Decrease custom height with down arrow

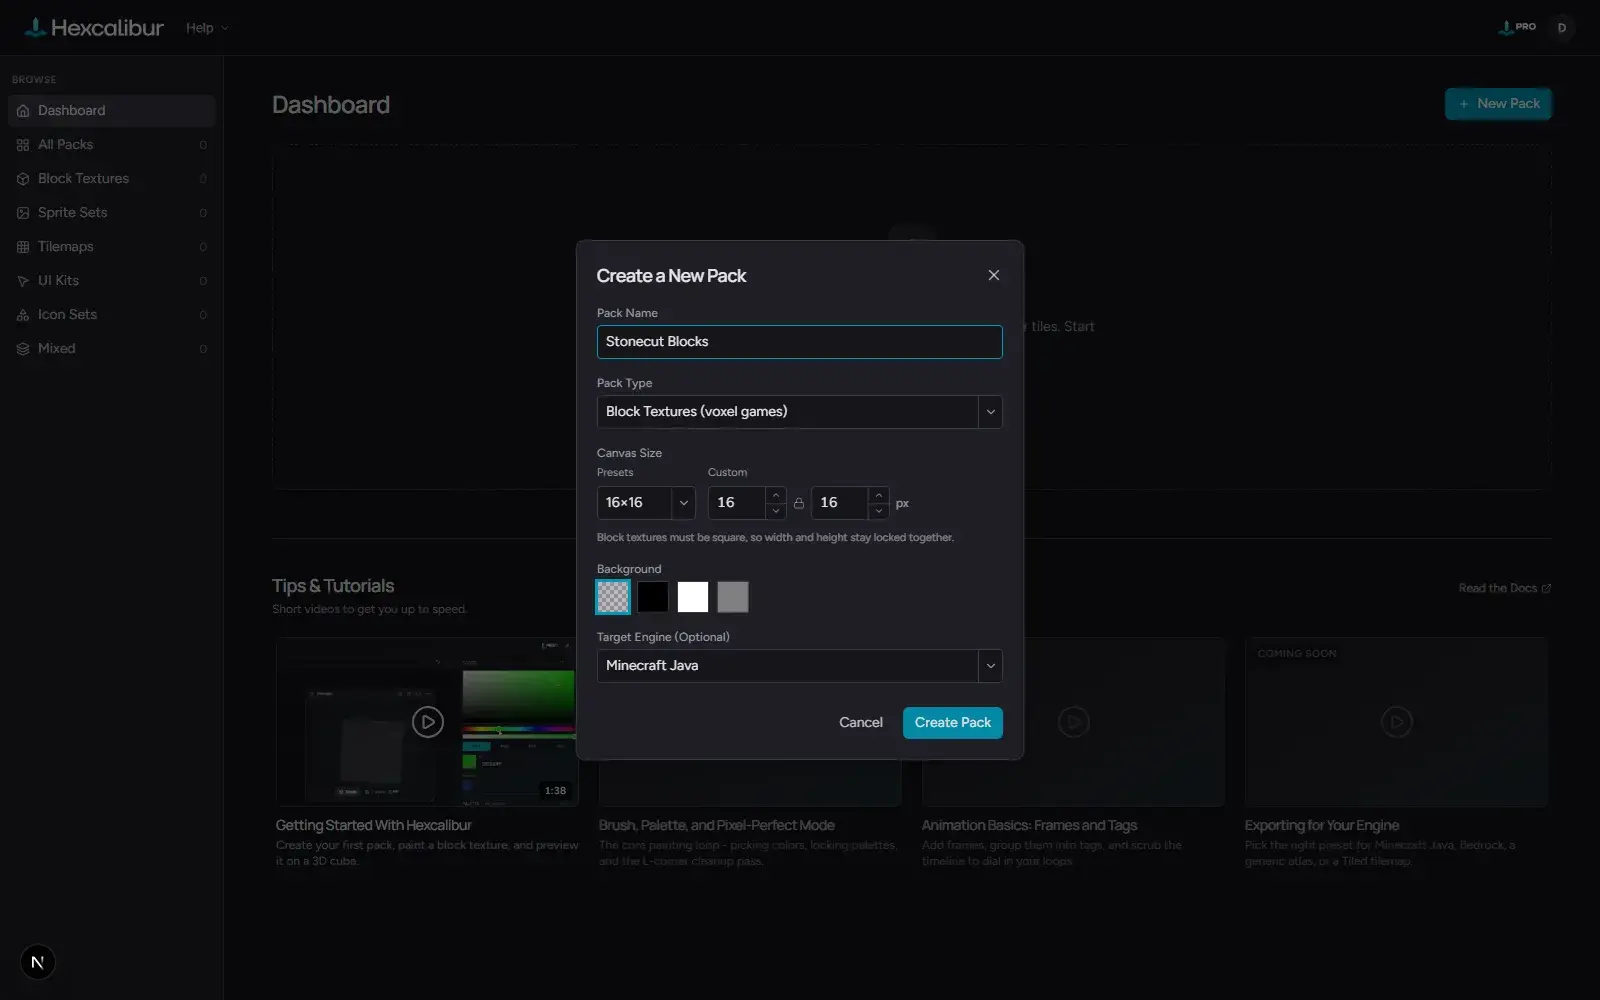point(878,511)
